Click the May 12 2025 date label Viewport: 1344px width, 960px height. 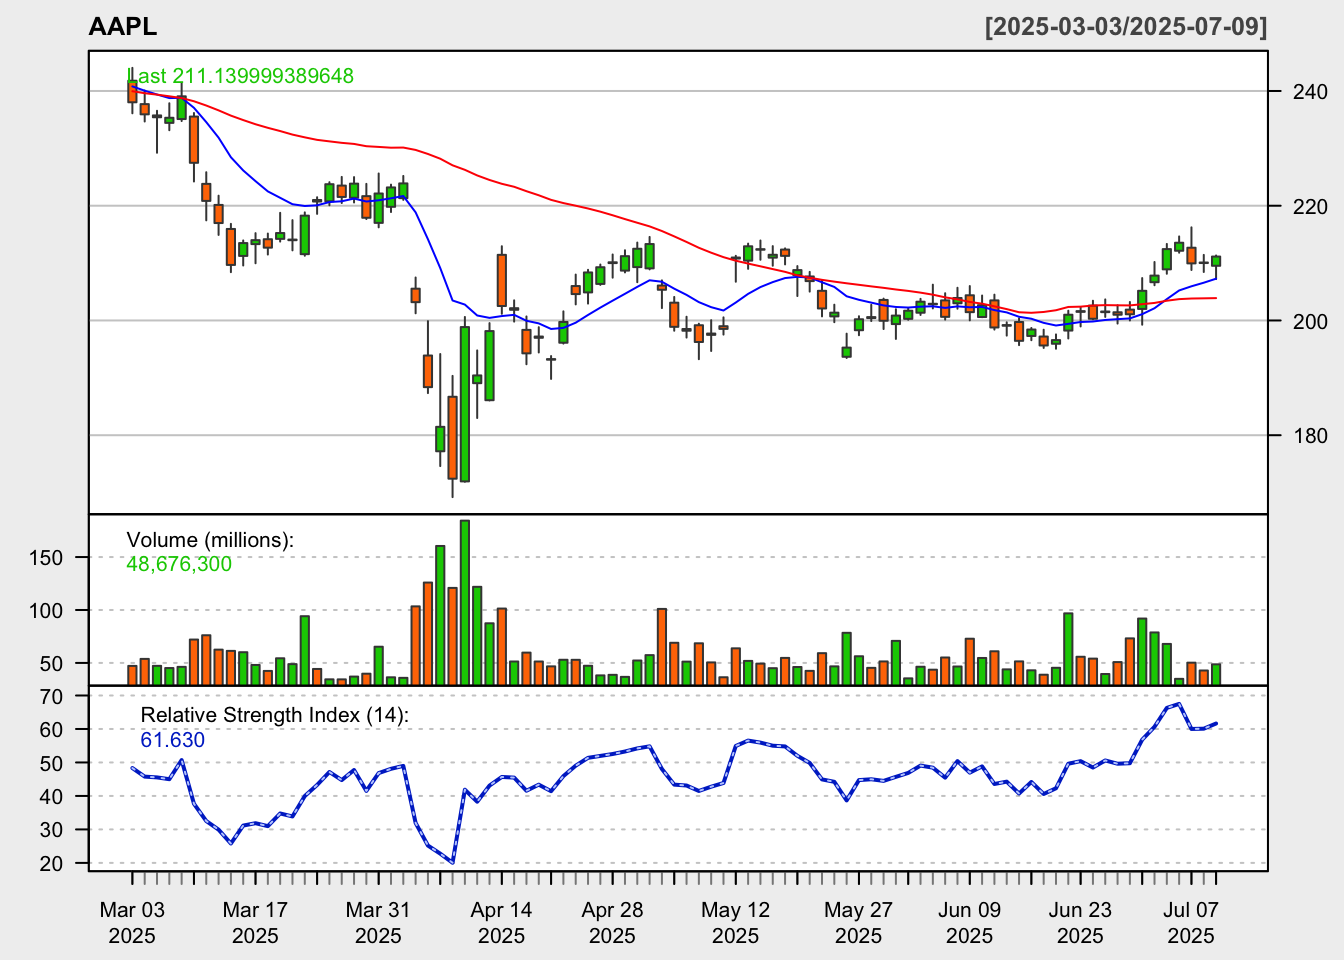tap(735, 923)
